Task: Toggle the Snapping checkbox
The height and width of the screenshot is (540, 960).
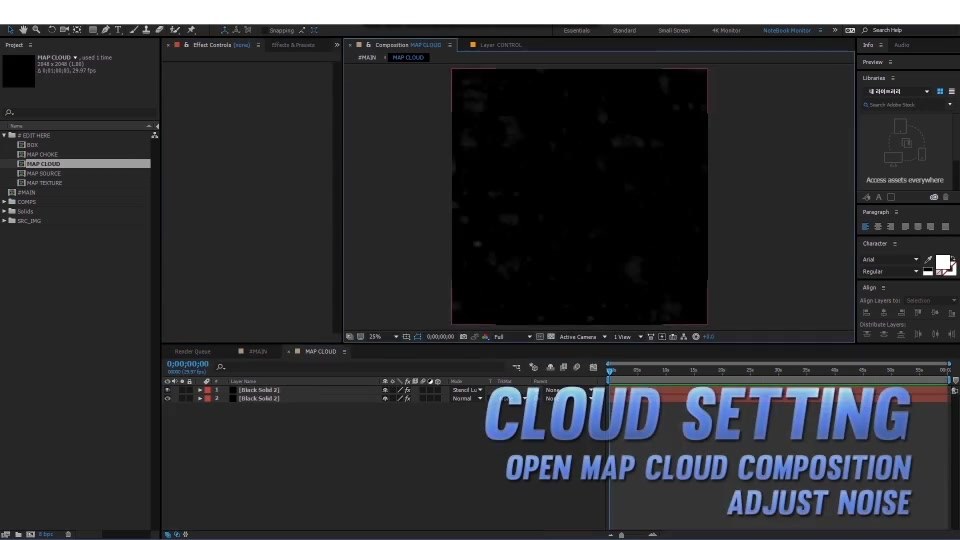Action: pos(264,30)
